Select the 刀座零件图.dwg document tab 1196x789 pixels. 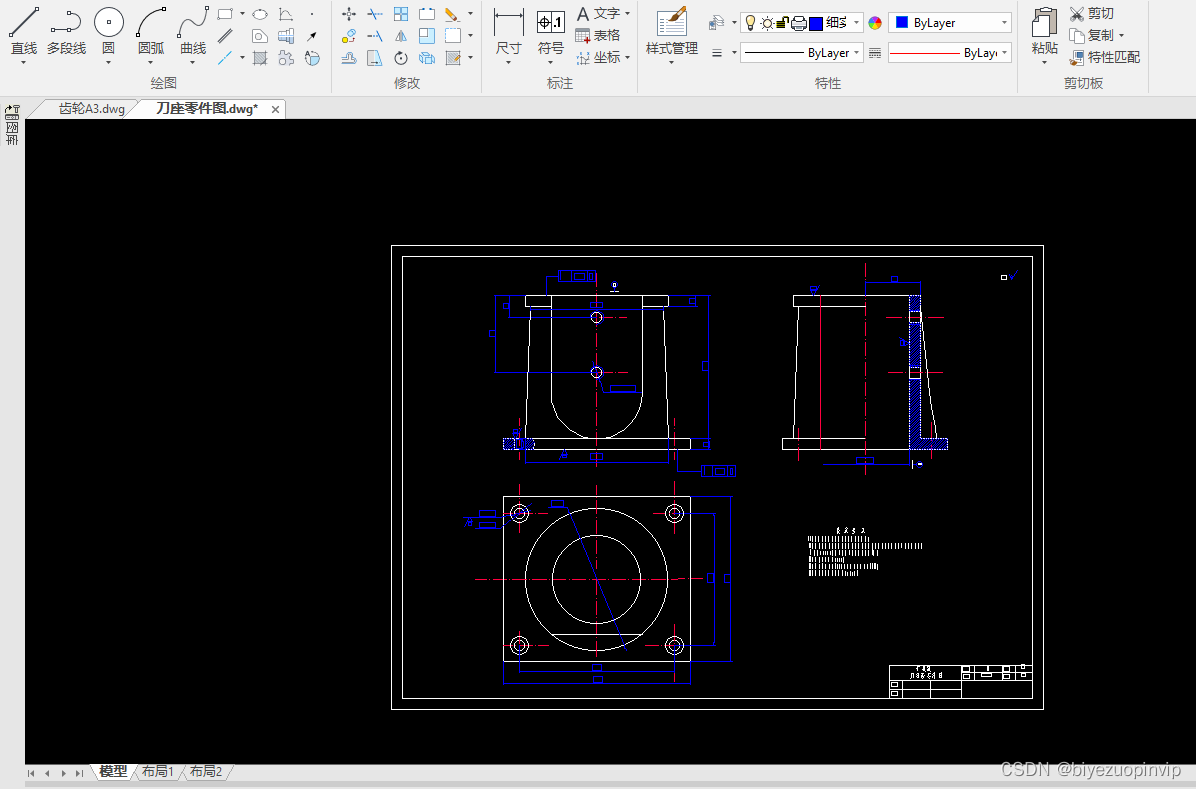pyautogui.click(x=207, y=108)
